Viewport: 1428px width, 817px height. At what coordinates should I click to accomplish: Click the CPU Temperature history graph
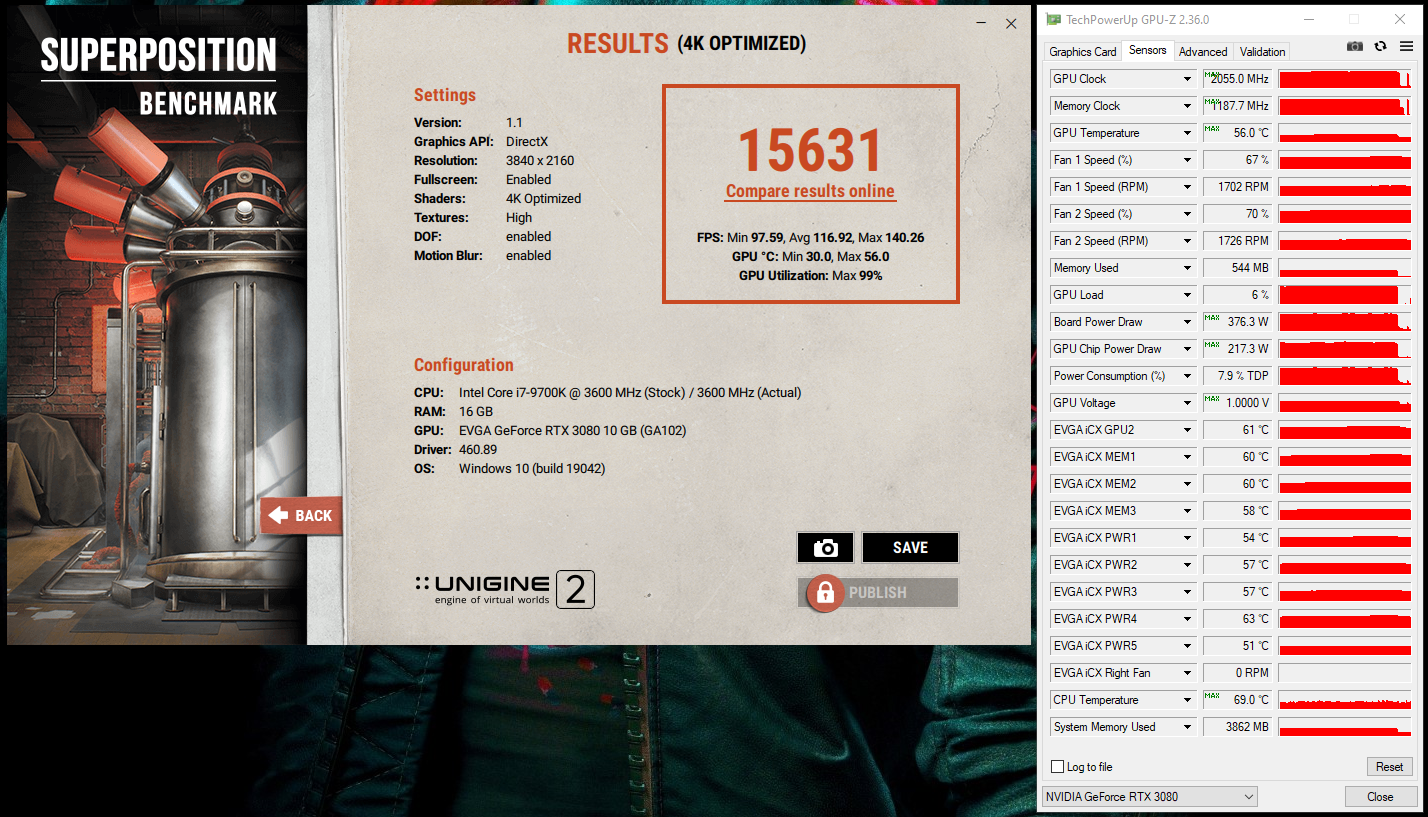(1345, 700)
